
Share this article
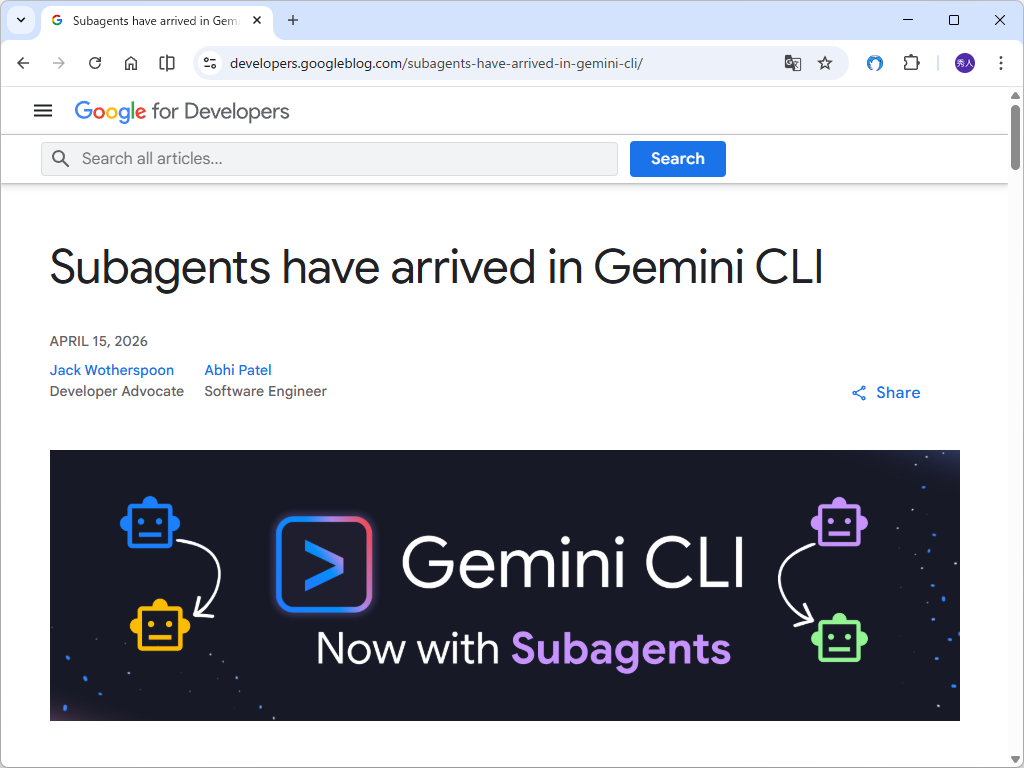click(886, 392)
